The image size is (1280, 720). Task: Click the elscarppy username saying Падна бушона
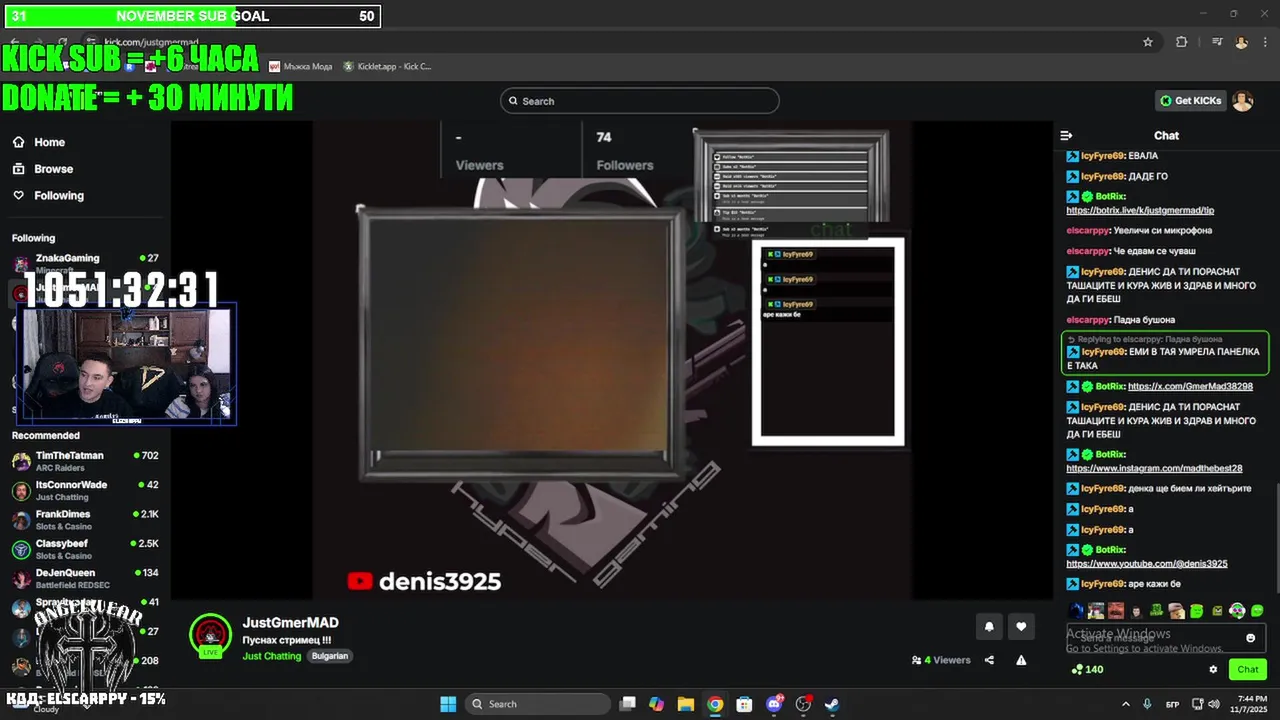(x=1088, y=320)
